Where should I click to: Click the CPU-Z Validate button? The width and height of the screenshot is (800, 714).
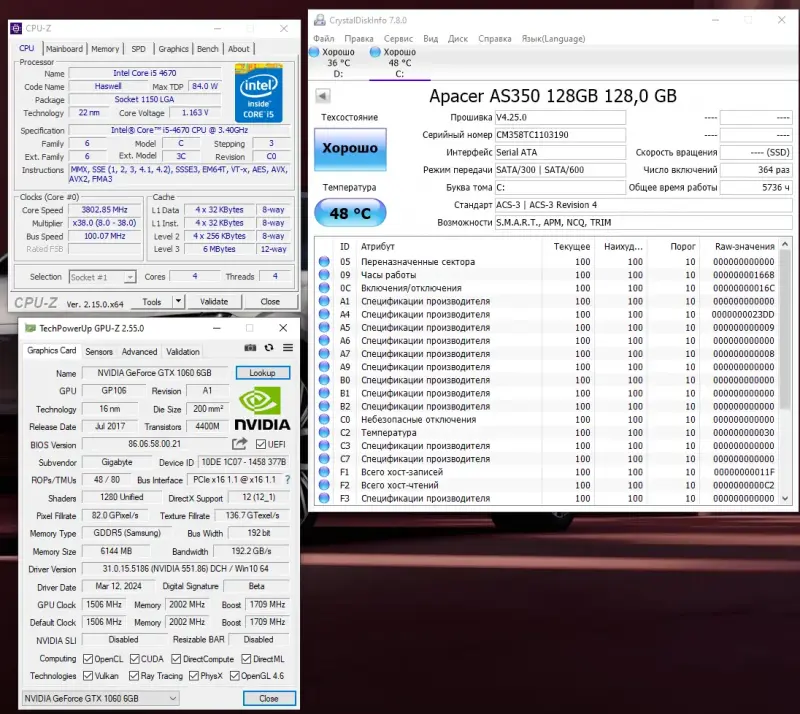214,302
